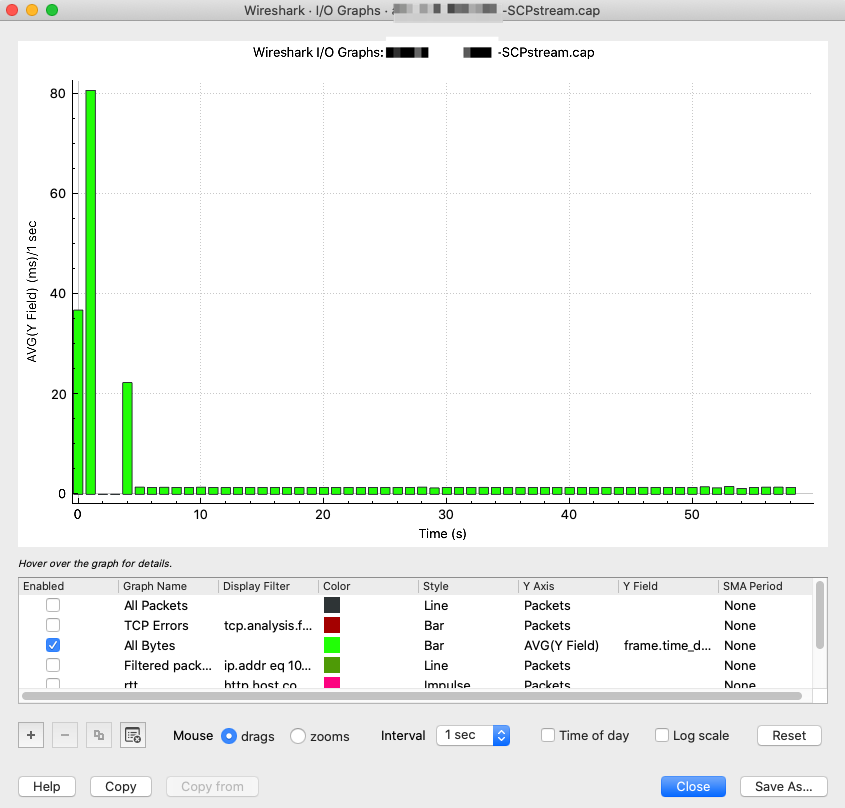
Task: Remove selected graph with minus button
Action: pos(65,735)
